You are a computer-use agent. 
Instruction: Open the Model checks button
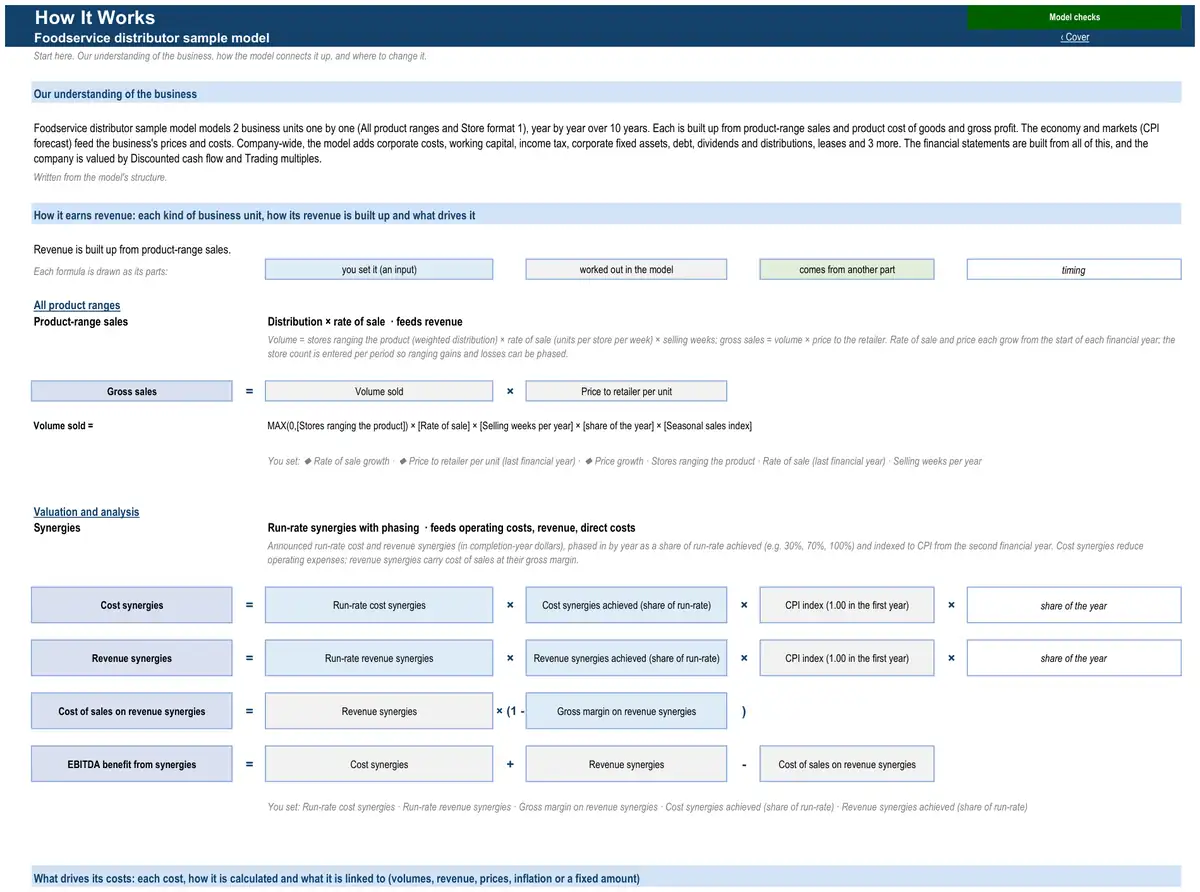pyautogui.click(x=1074, y=17)
